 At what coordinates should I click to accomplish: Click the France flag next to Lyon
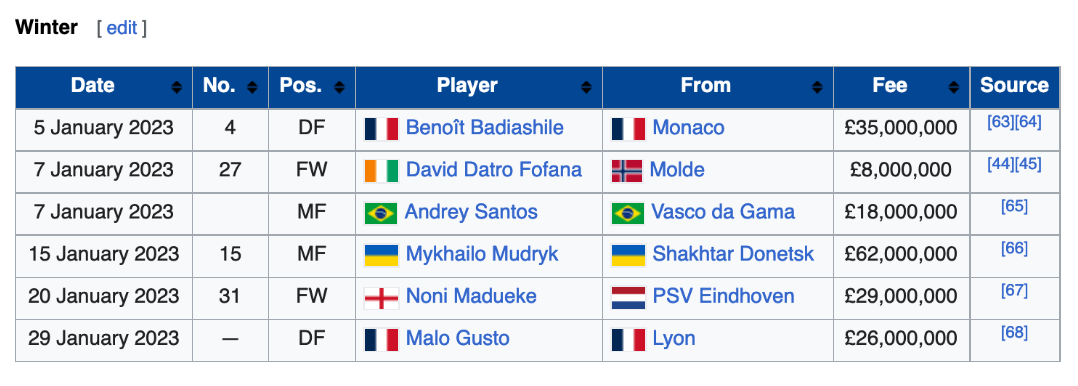[x=628, y=339]
